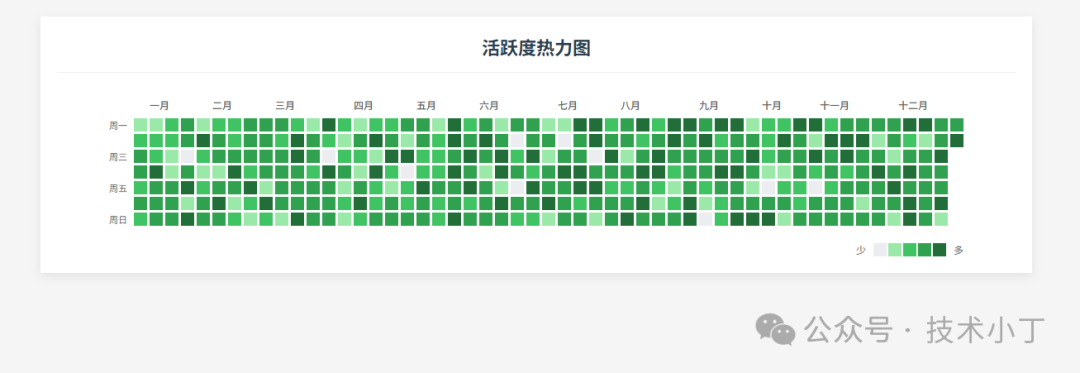The width and height of the screenshot is (1080, 373).
Task: Select the 周三 row label
Action: tap(118, 157)
